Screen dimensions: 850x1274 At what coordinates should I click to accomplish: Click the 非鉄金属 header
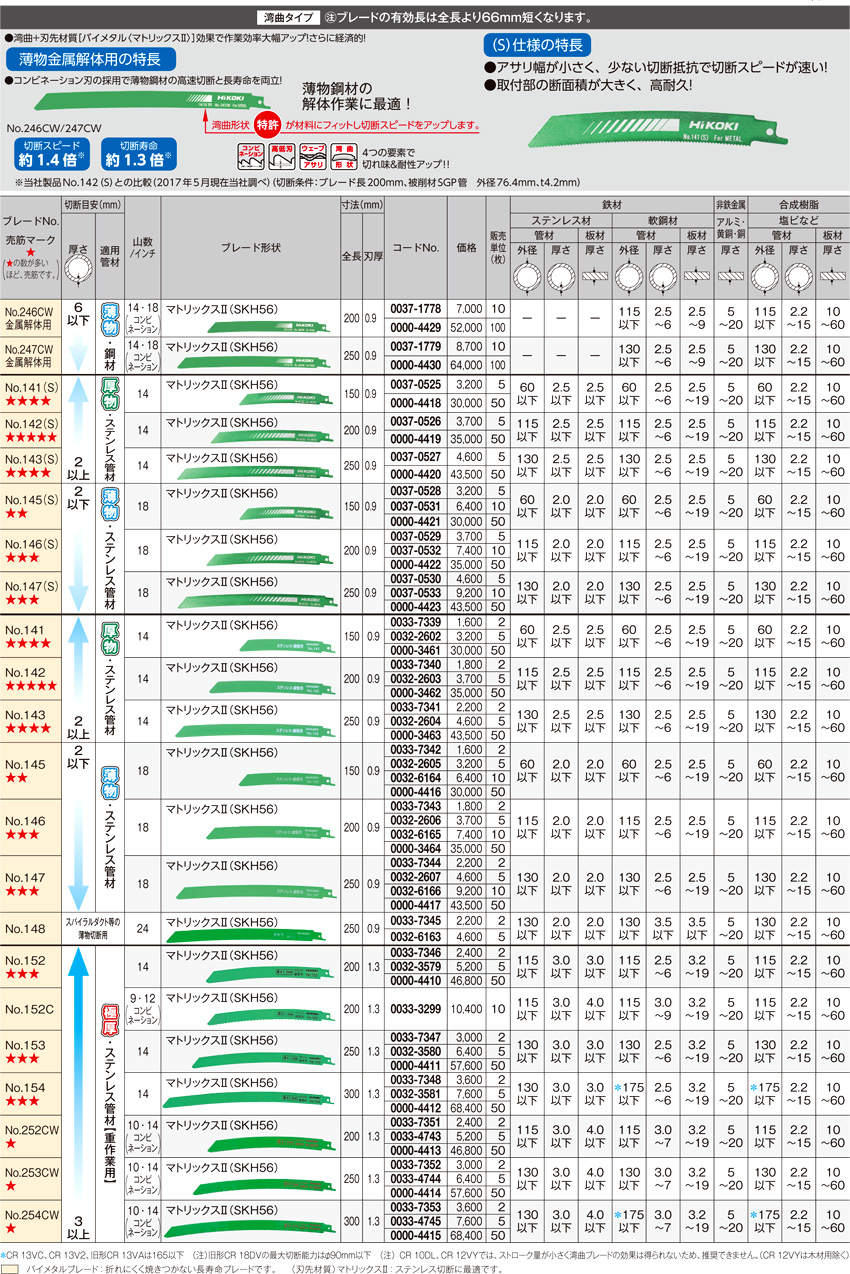pyautogui.click(x=730, y=203)
